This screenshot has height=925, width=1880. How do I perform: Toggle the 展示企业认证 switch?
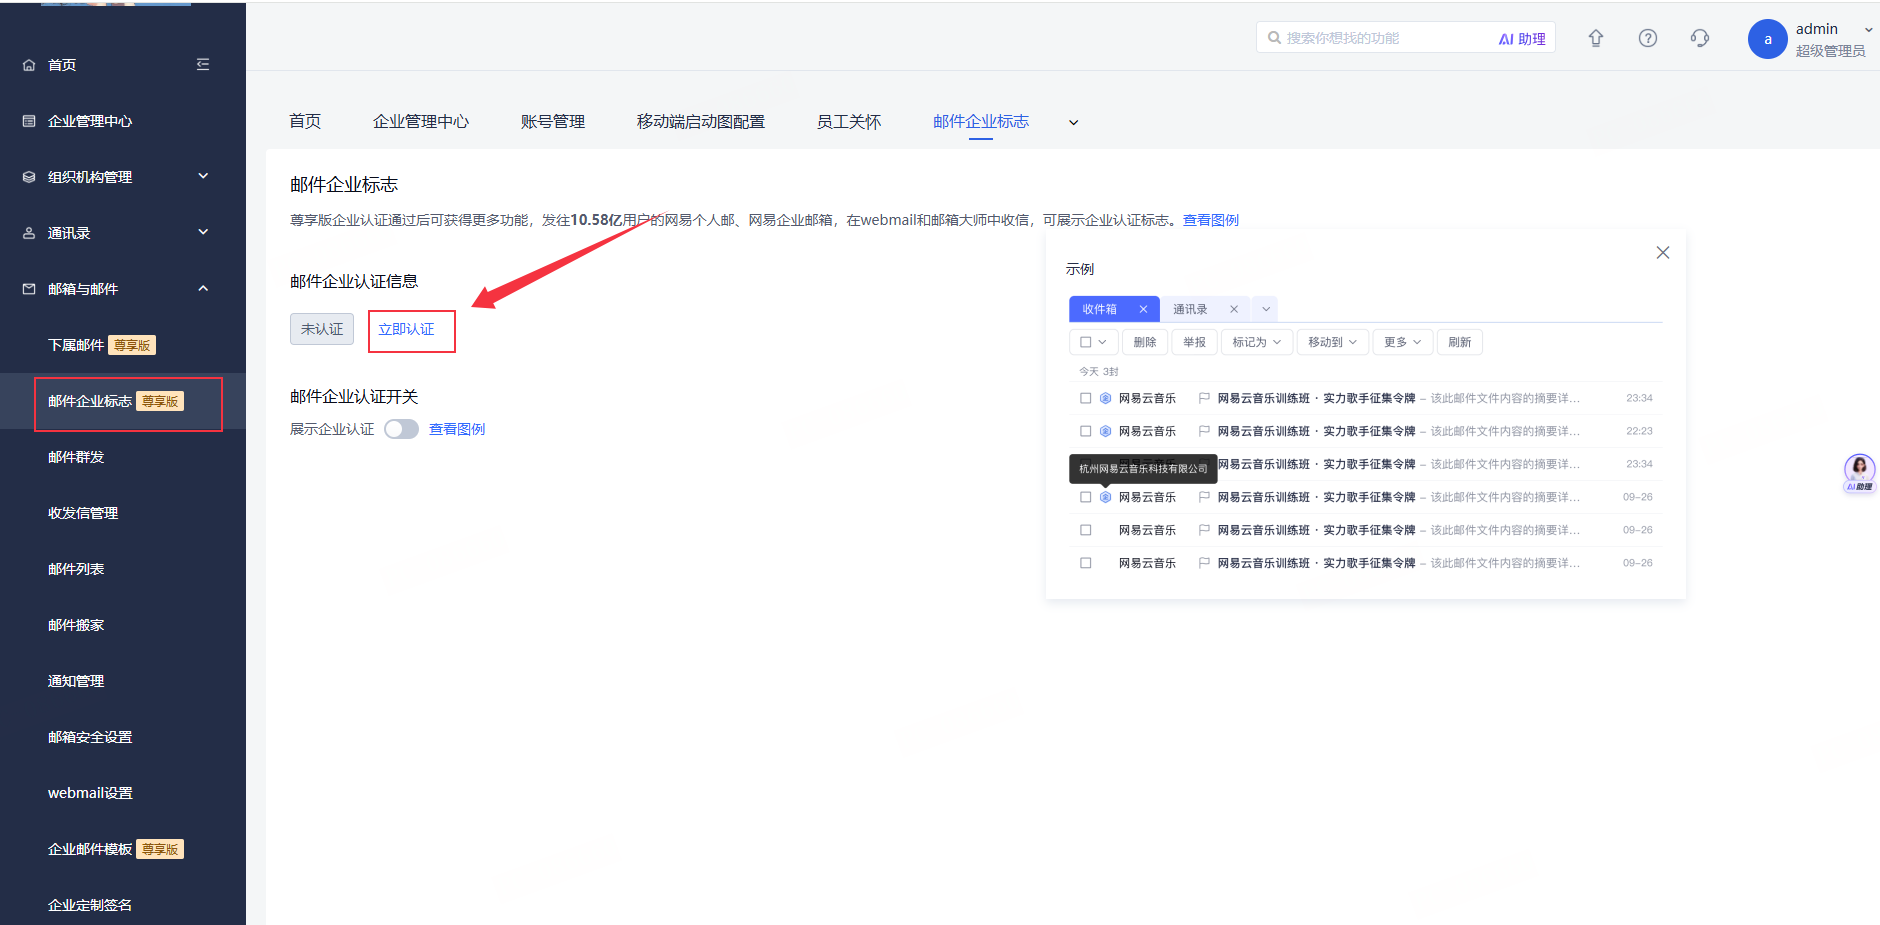click(401, 429)
